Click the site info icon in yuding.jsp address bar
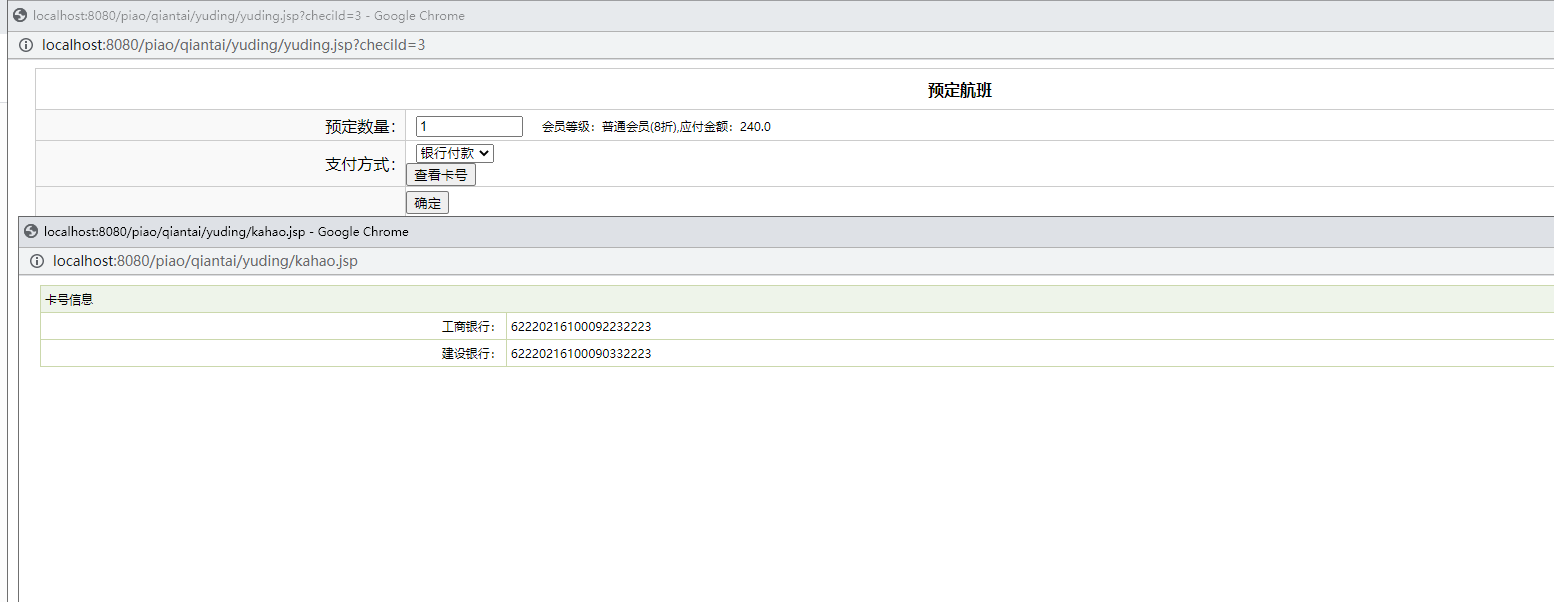The width and height of the screenshot is (1554, 602). (x=25, y=44)
